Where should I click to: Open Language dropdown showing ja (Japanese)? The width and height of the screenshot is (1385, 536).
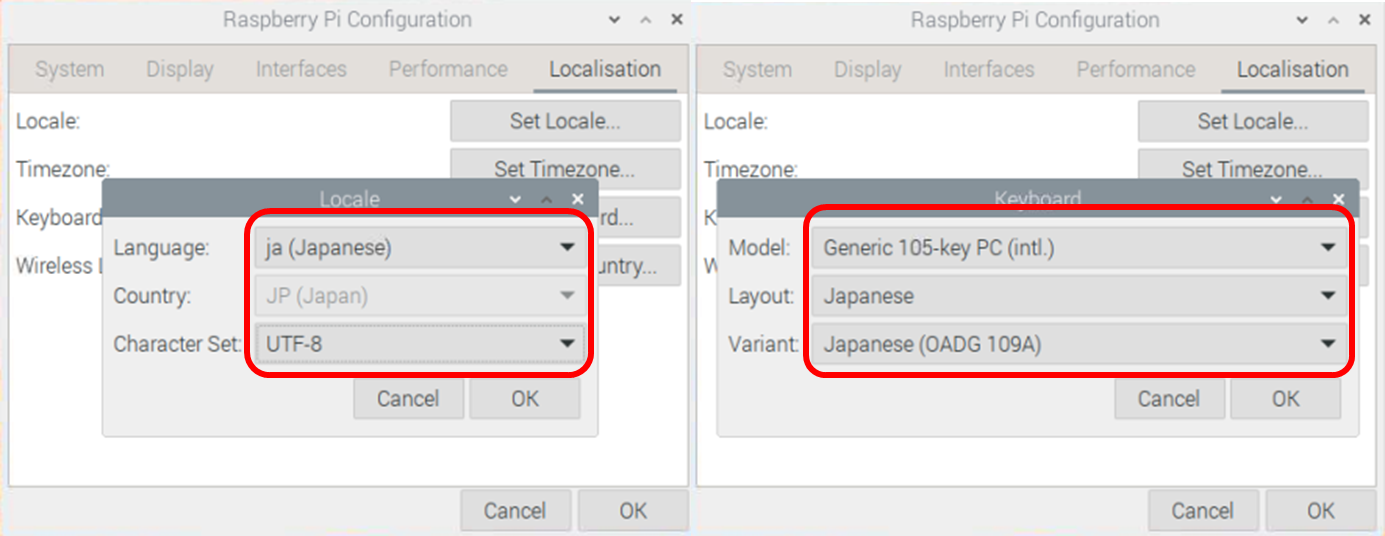pyautogui.click(x=418, y=247)
